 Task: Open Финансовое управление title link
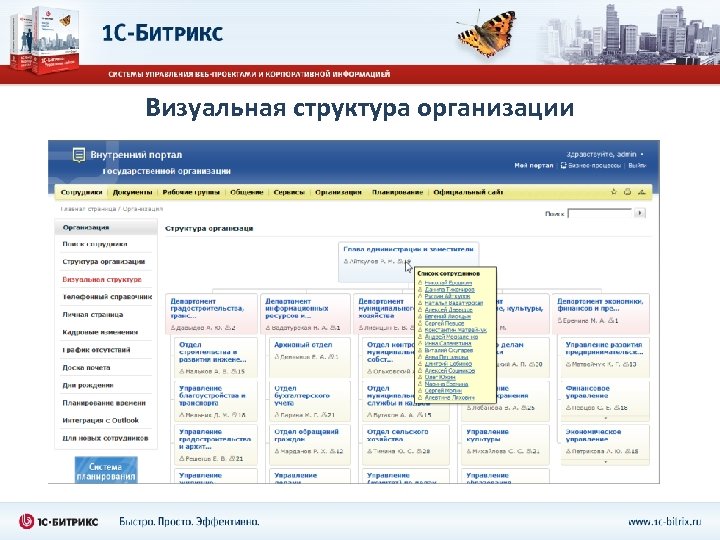[x=588, y=392]
